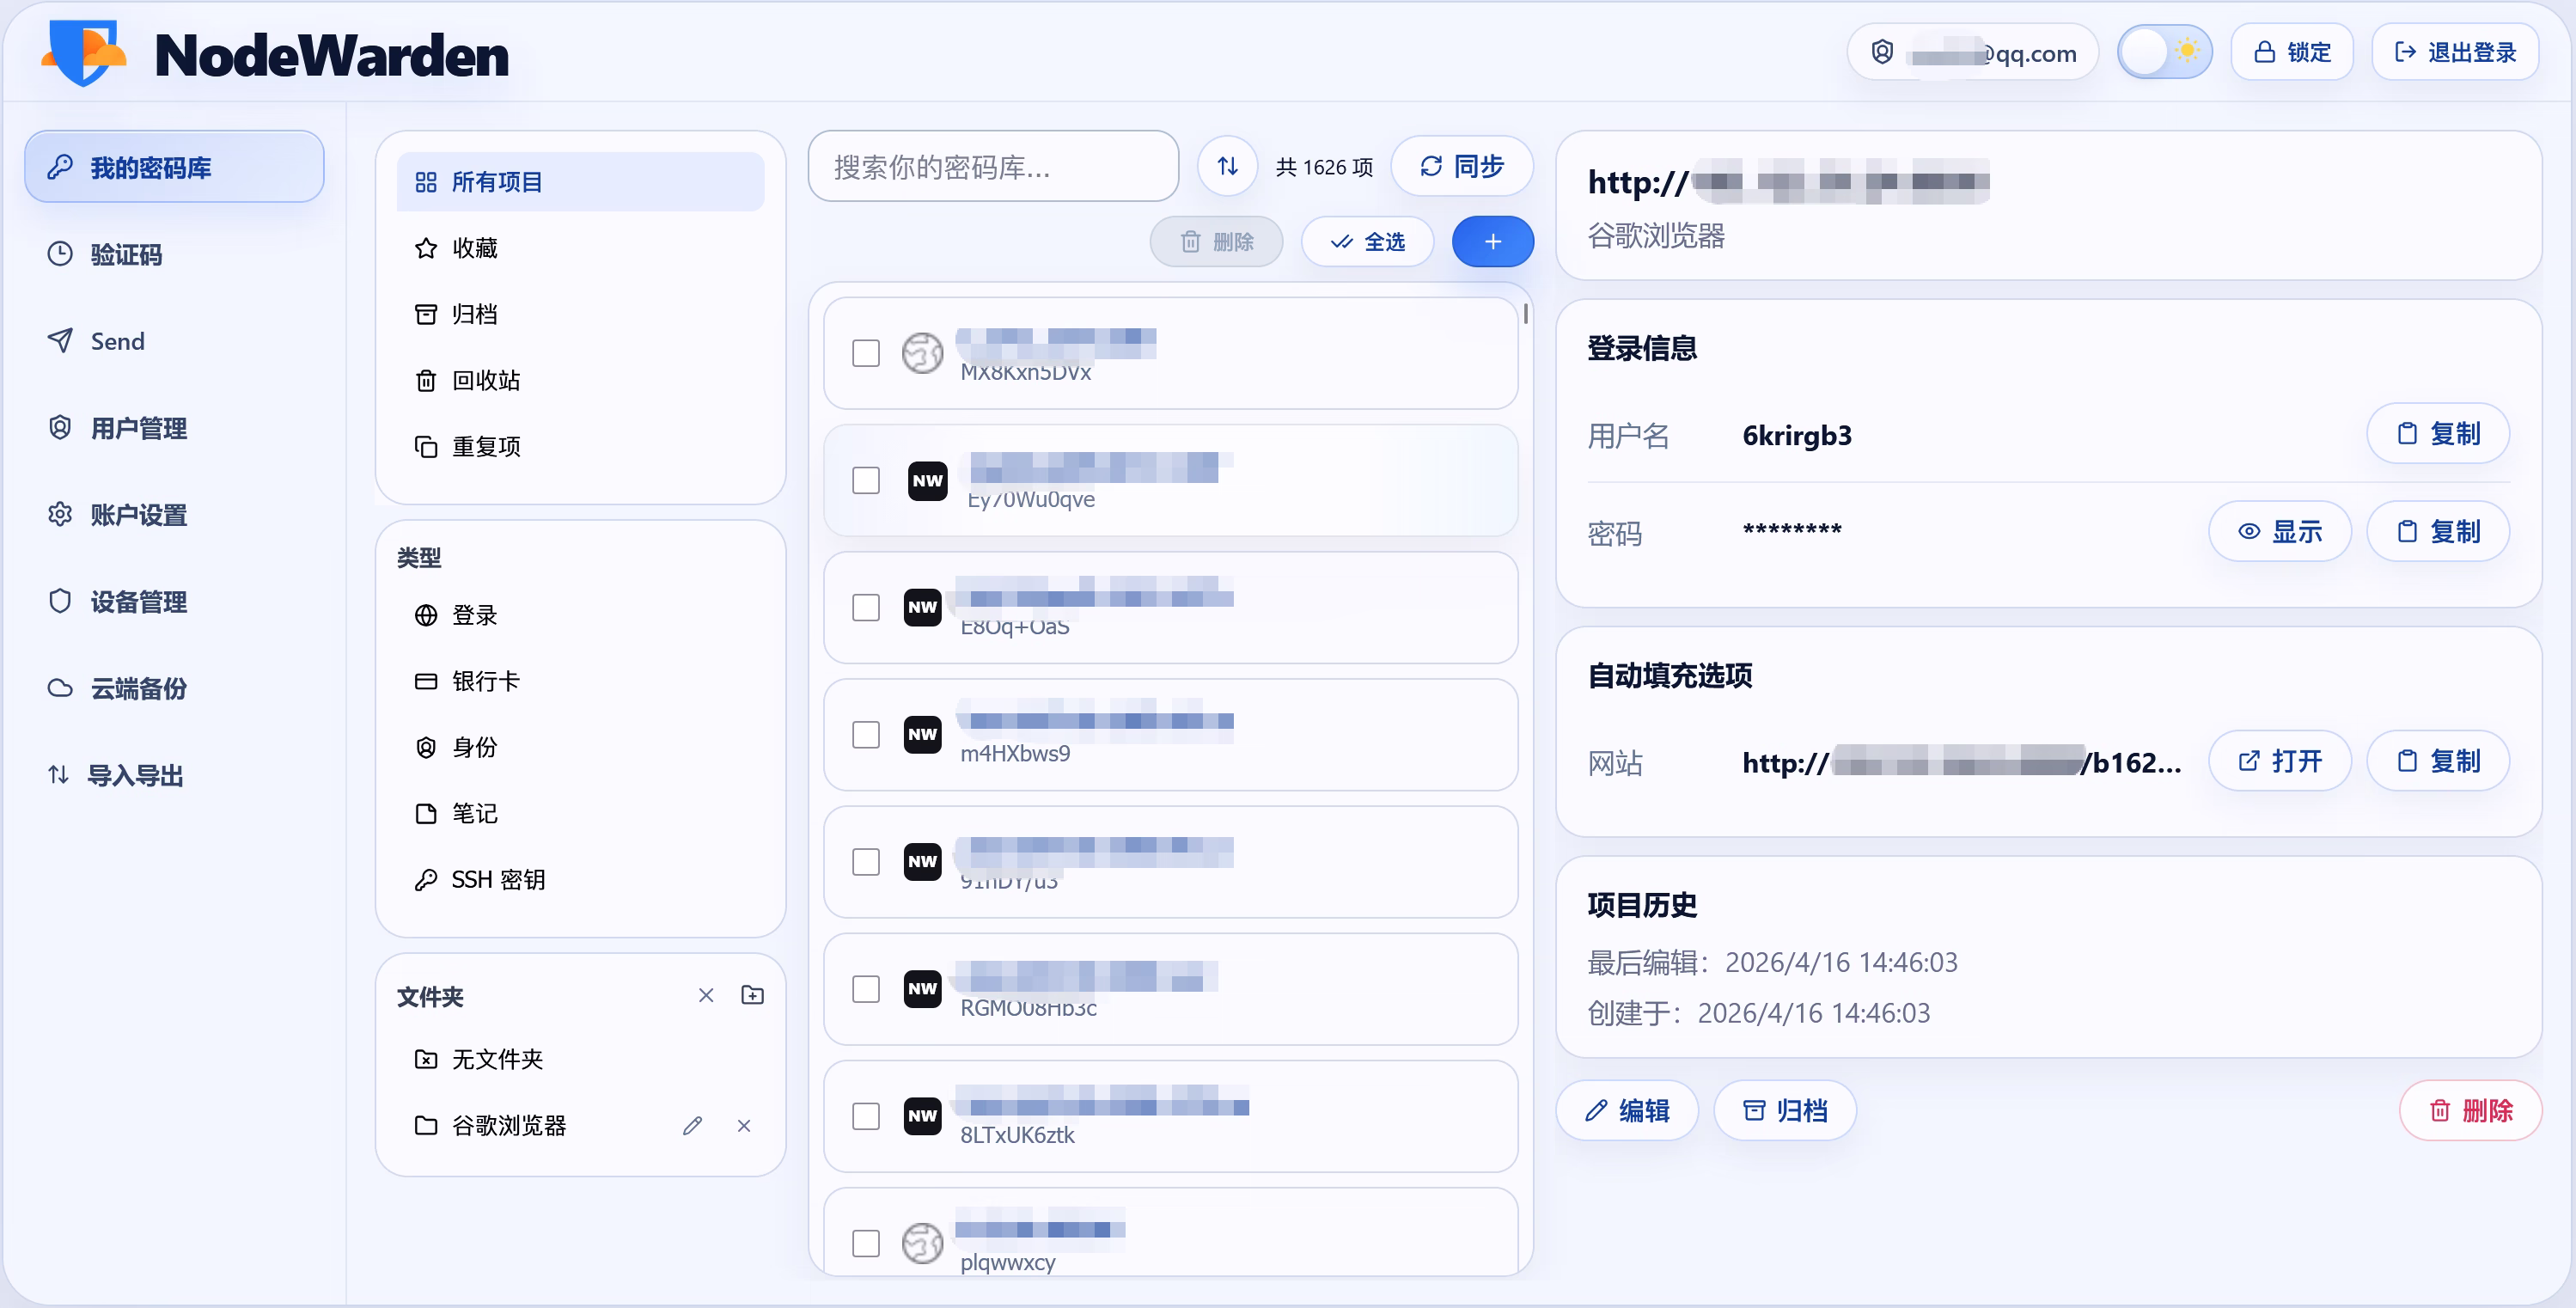Open the 回收站 recycle bin view
2576x1308 pixels.
pos(487,380)
